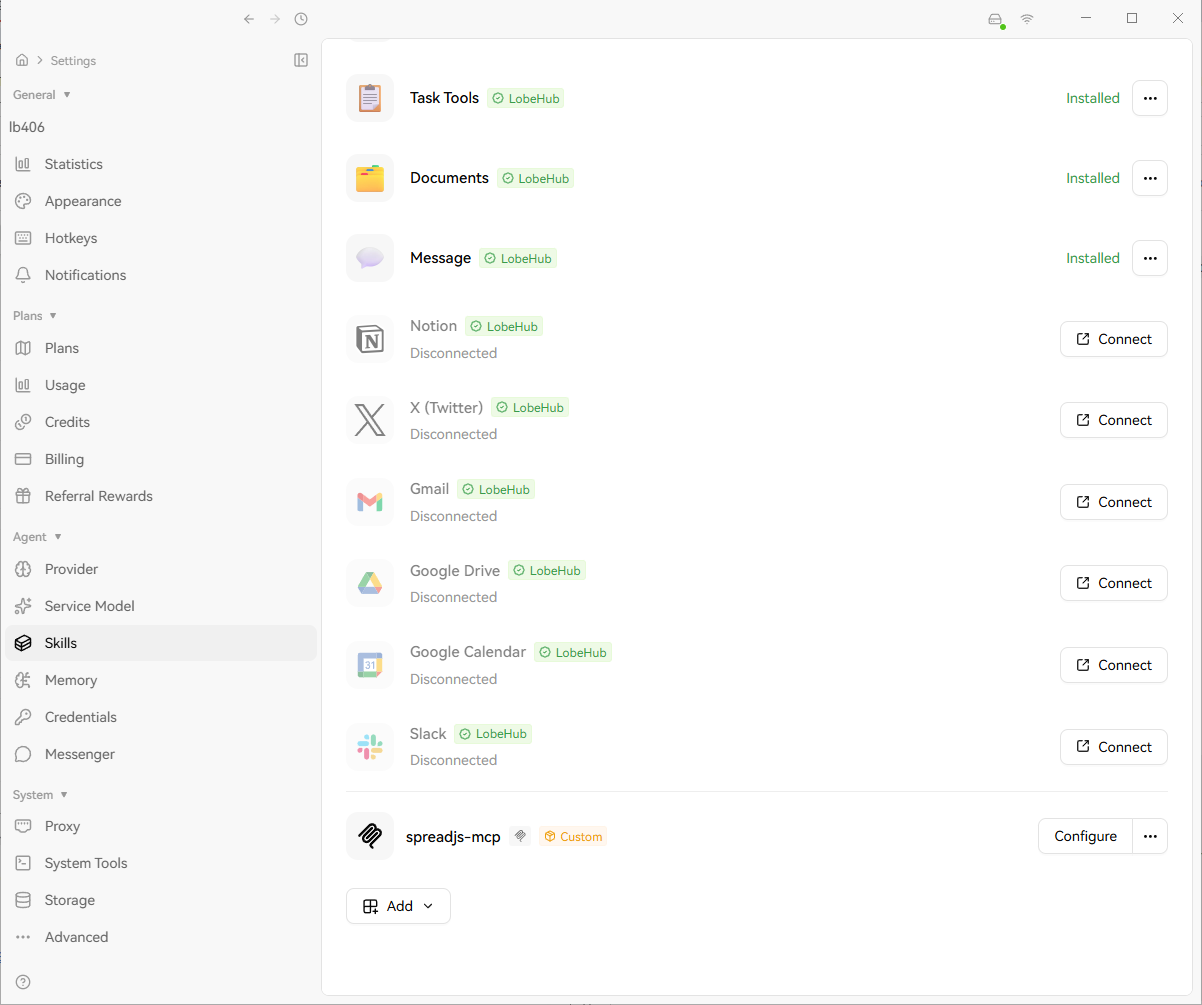
Task: Click the Slack logo icon
Action: (370, 747)
